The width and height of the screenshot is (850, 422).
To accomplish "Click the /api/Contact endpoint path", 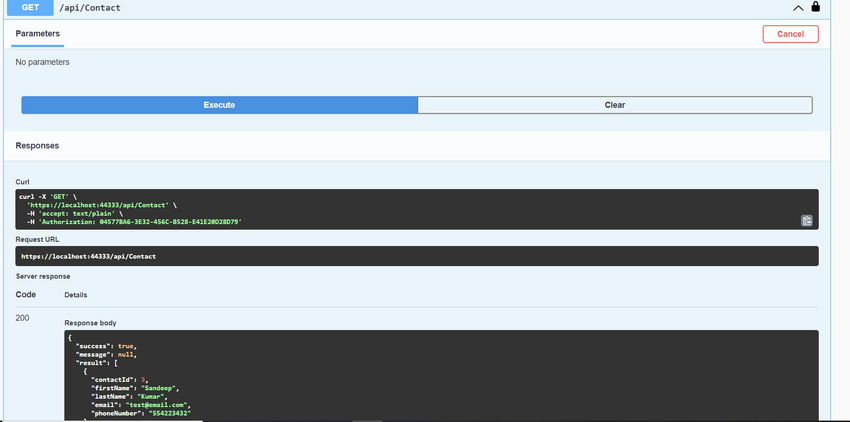I will click(x=90, y=8).
